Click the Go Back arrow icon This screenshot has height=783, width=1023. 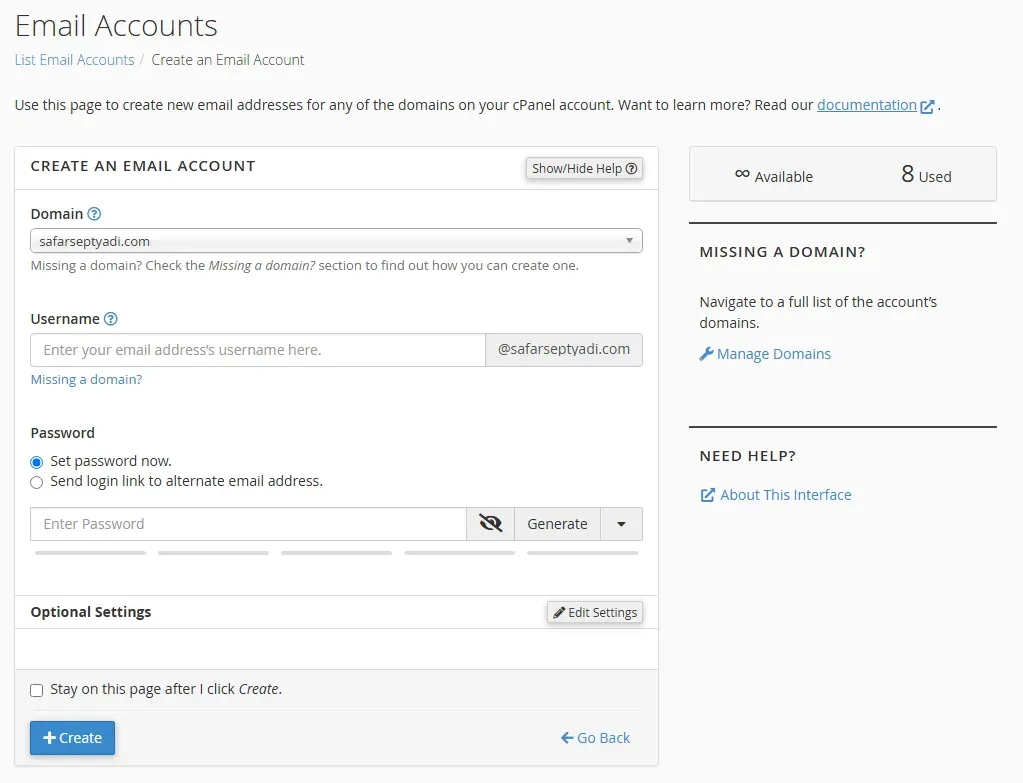[x=567, y=738]
